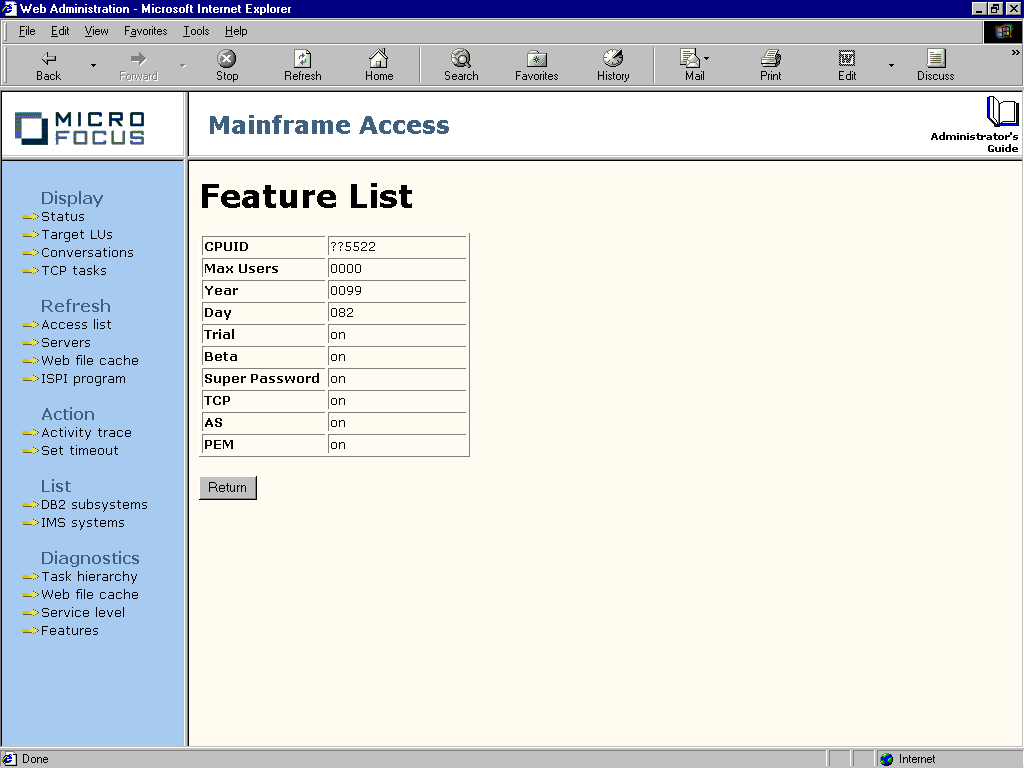
Task: Click the Internet zone icon in status bar
Action: click(884, 758)
